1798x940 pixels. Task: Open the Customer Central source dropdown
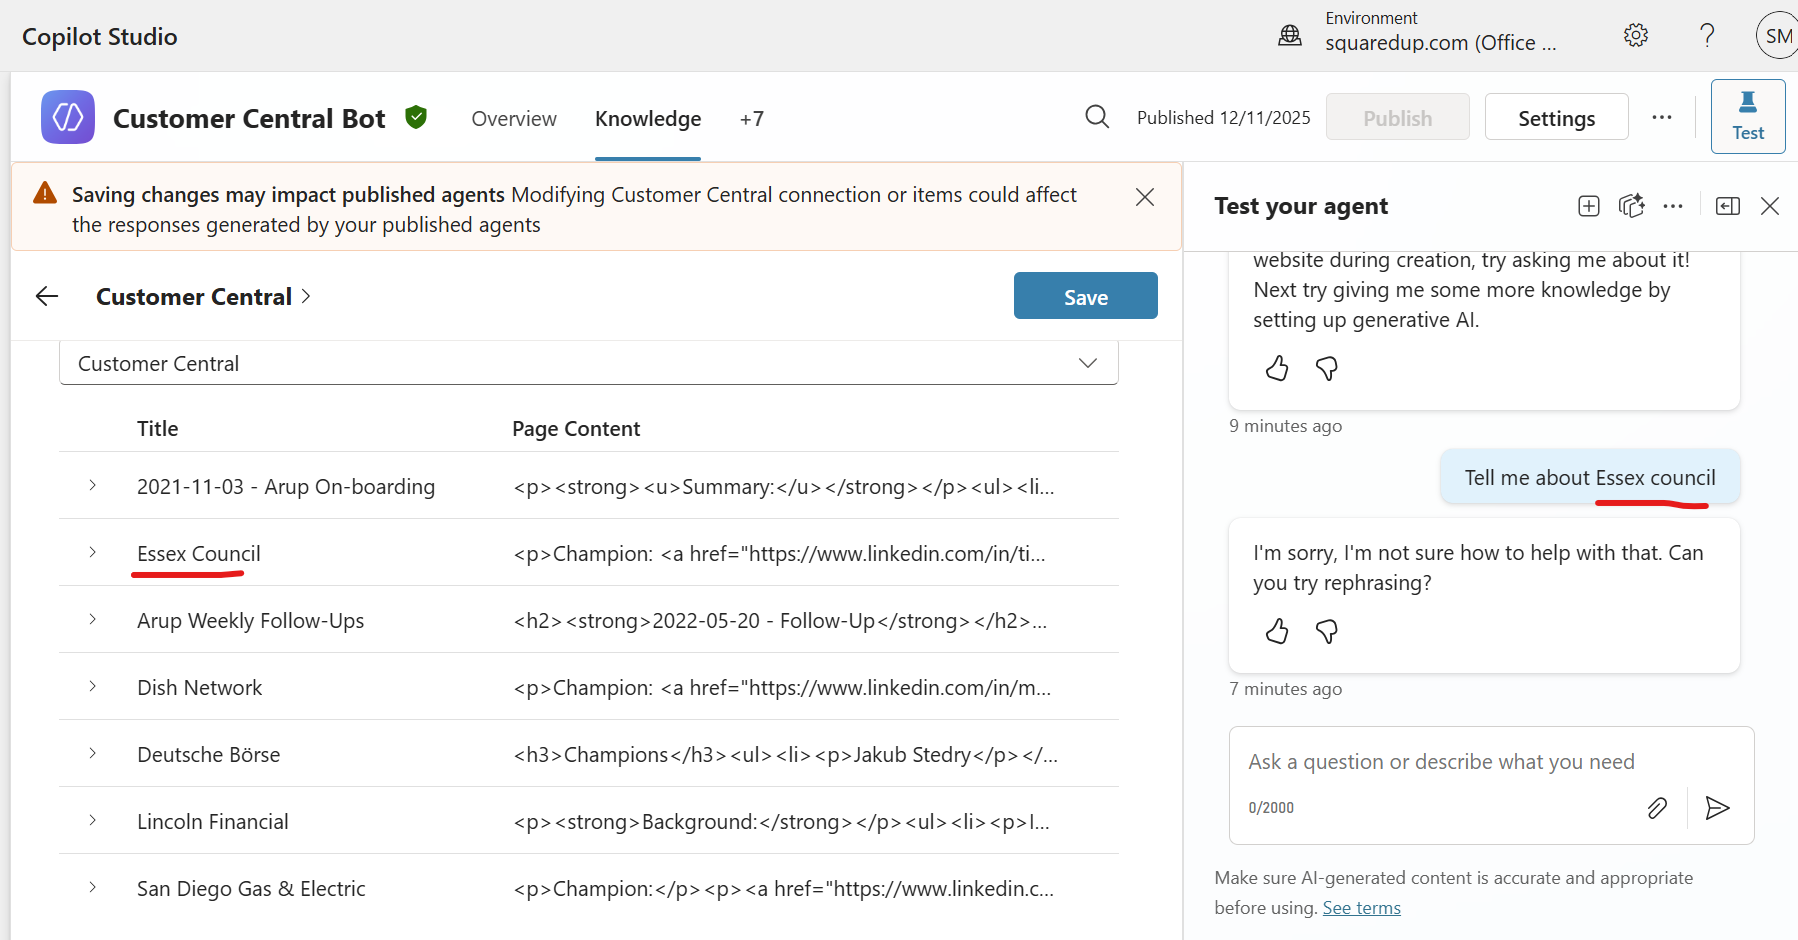tap(1087, 362)
